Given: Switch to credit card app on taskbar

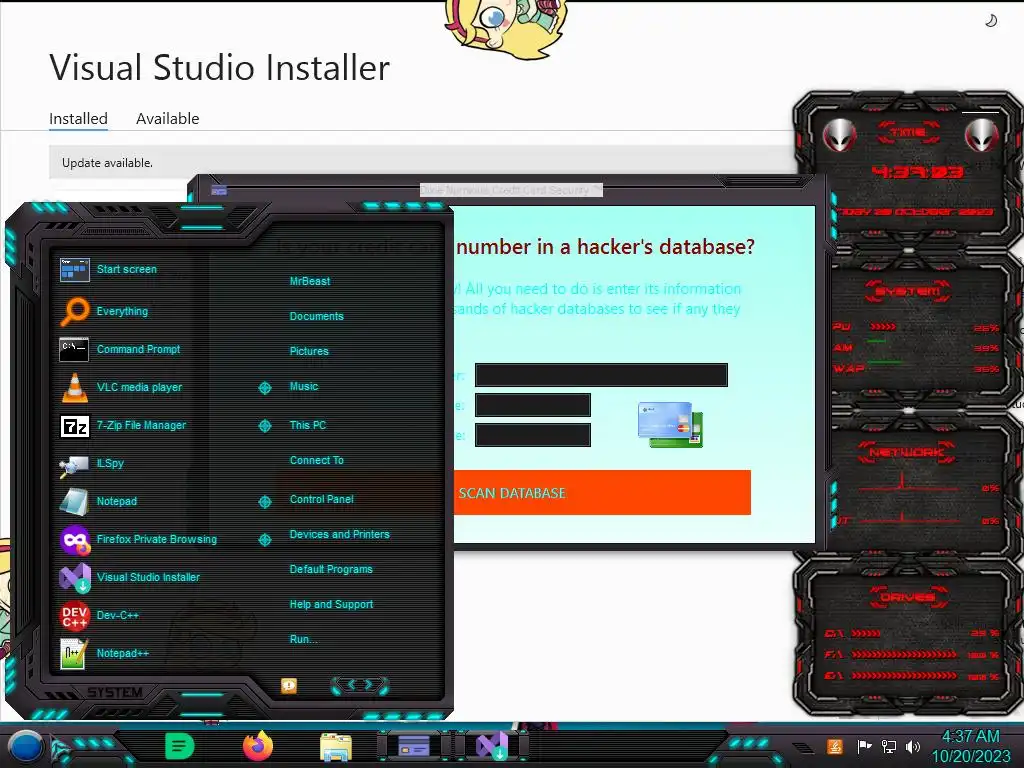Looking at the screenshot, I should click(x=414, y=746).
